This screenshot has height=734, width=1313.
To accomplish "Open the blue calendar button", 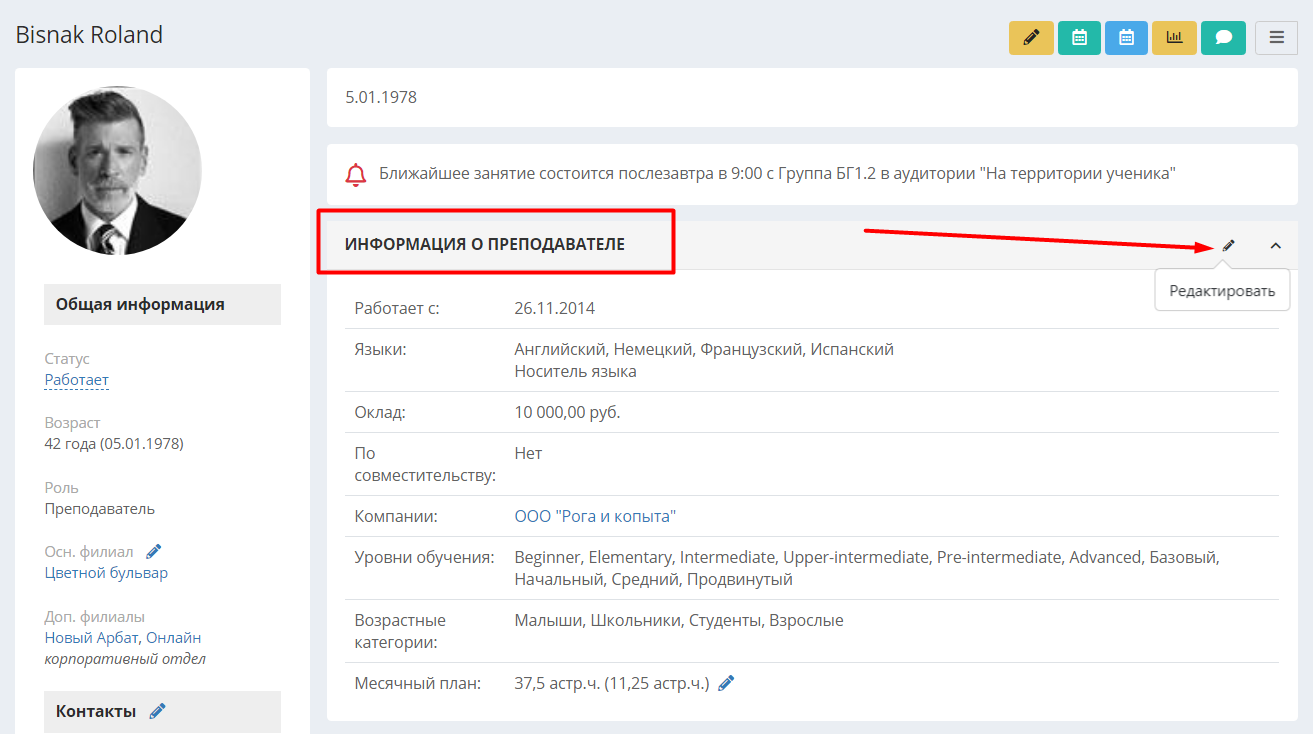I will (1126, 37).
